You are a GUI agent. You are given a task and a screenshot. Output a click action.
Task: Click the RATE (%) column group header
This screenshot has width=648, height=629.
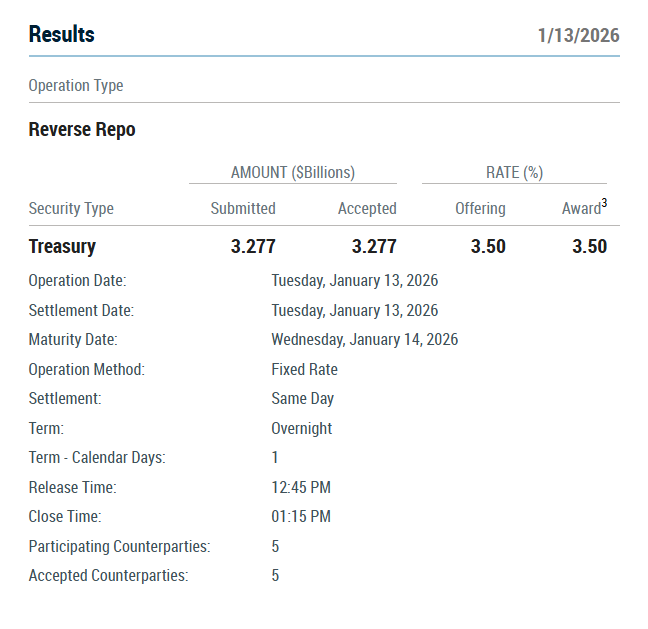[515, 173]
